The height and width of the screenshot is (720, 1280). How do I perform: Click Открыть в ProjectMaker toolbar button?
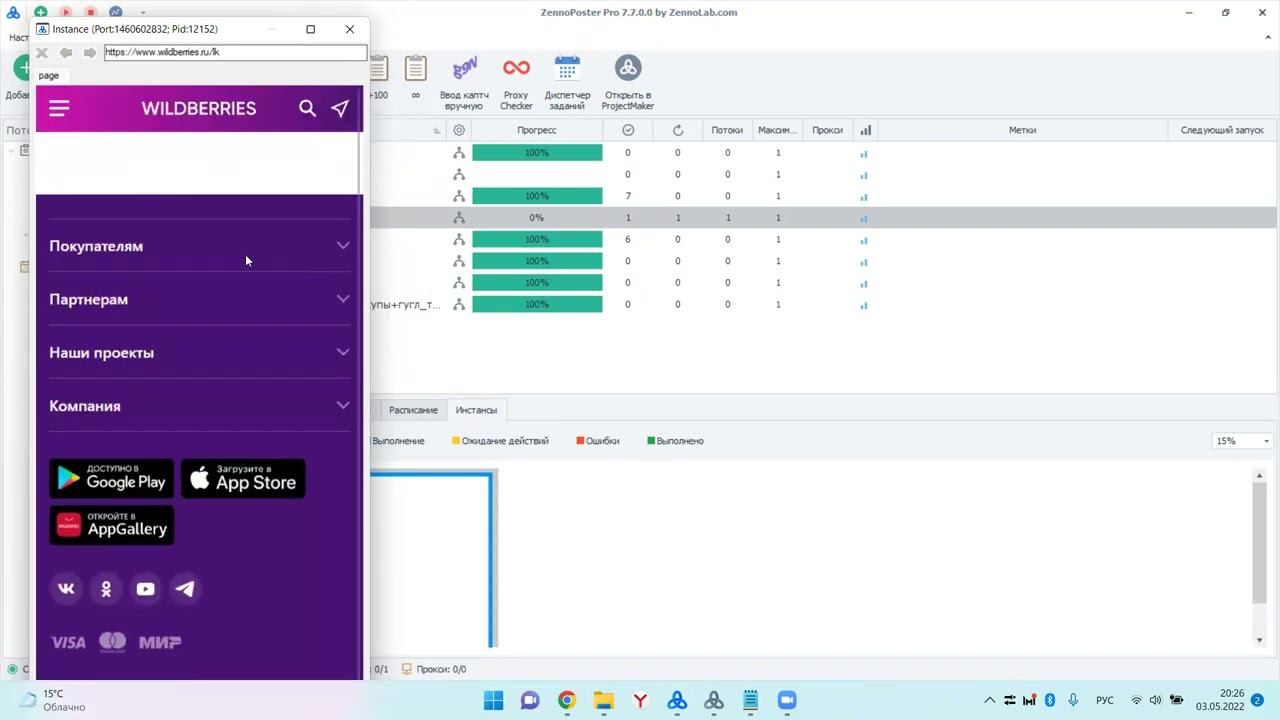click(628, 83)
